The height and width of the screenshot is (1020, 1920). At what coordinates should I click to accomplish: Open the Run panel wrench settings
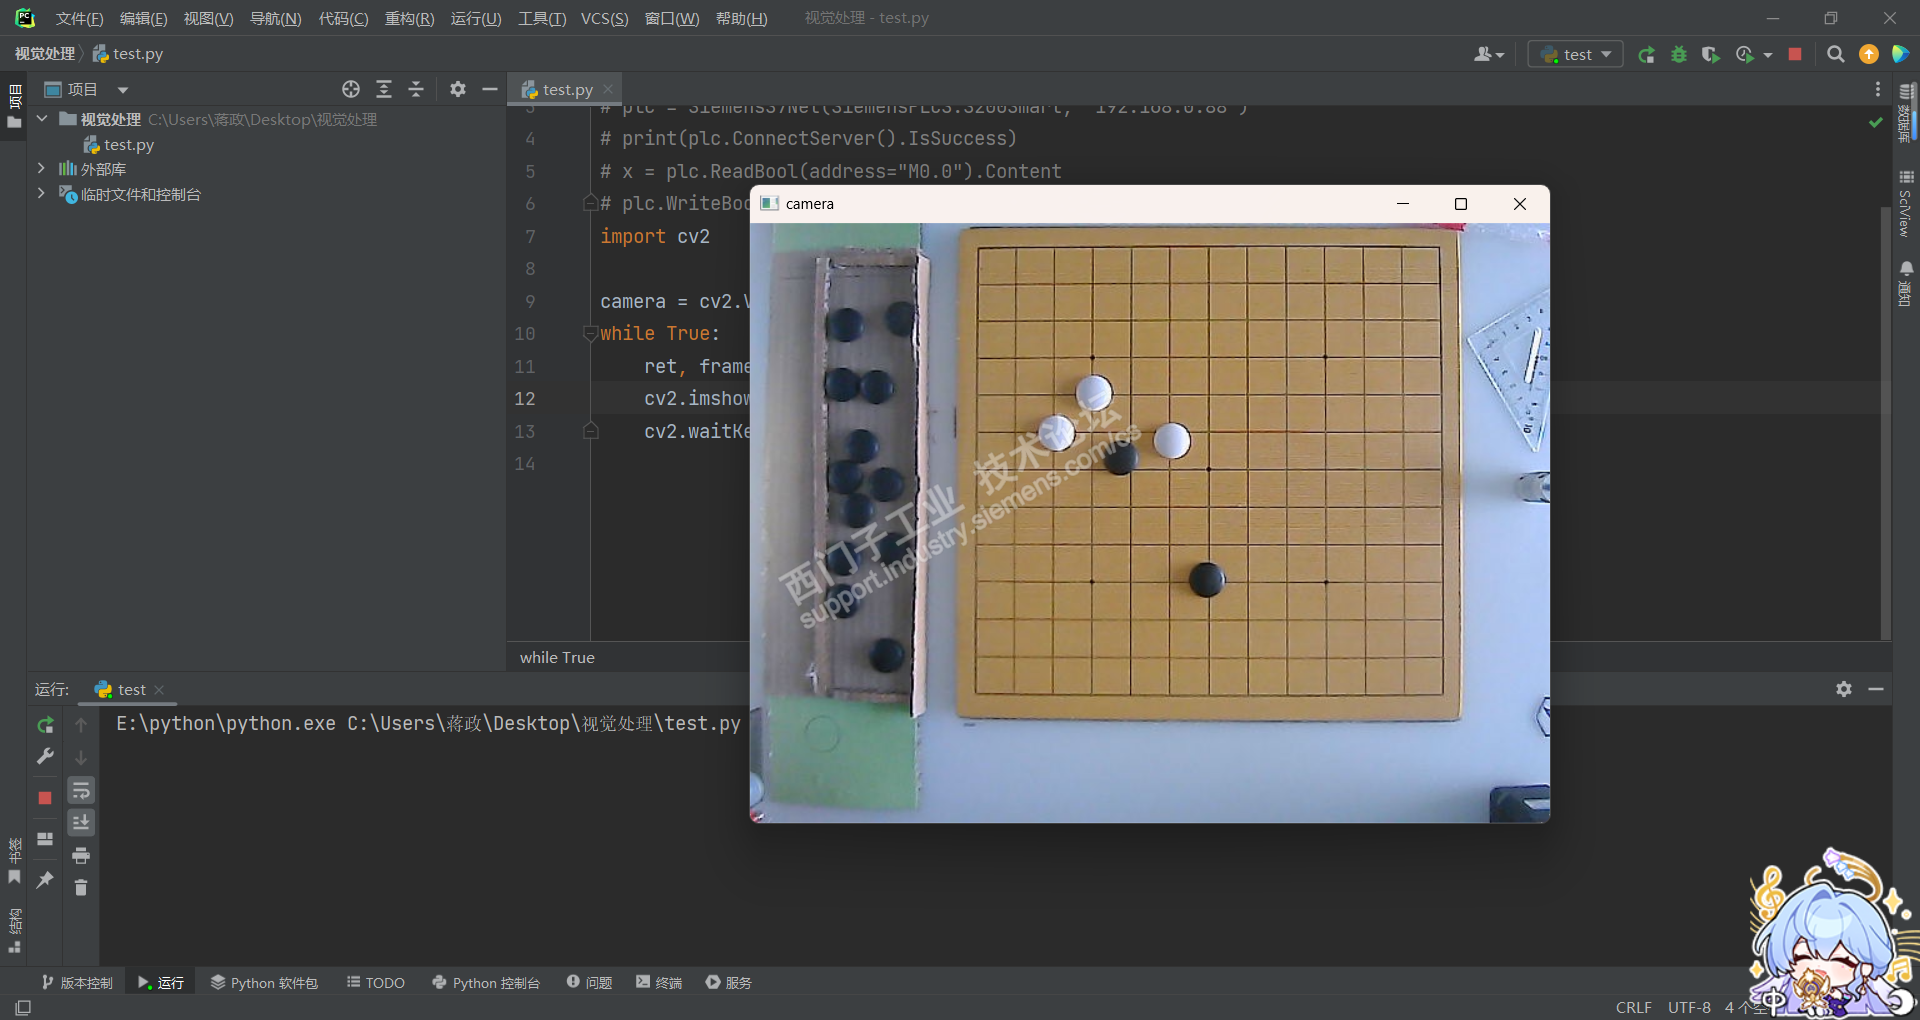(x=45, y=757)
